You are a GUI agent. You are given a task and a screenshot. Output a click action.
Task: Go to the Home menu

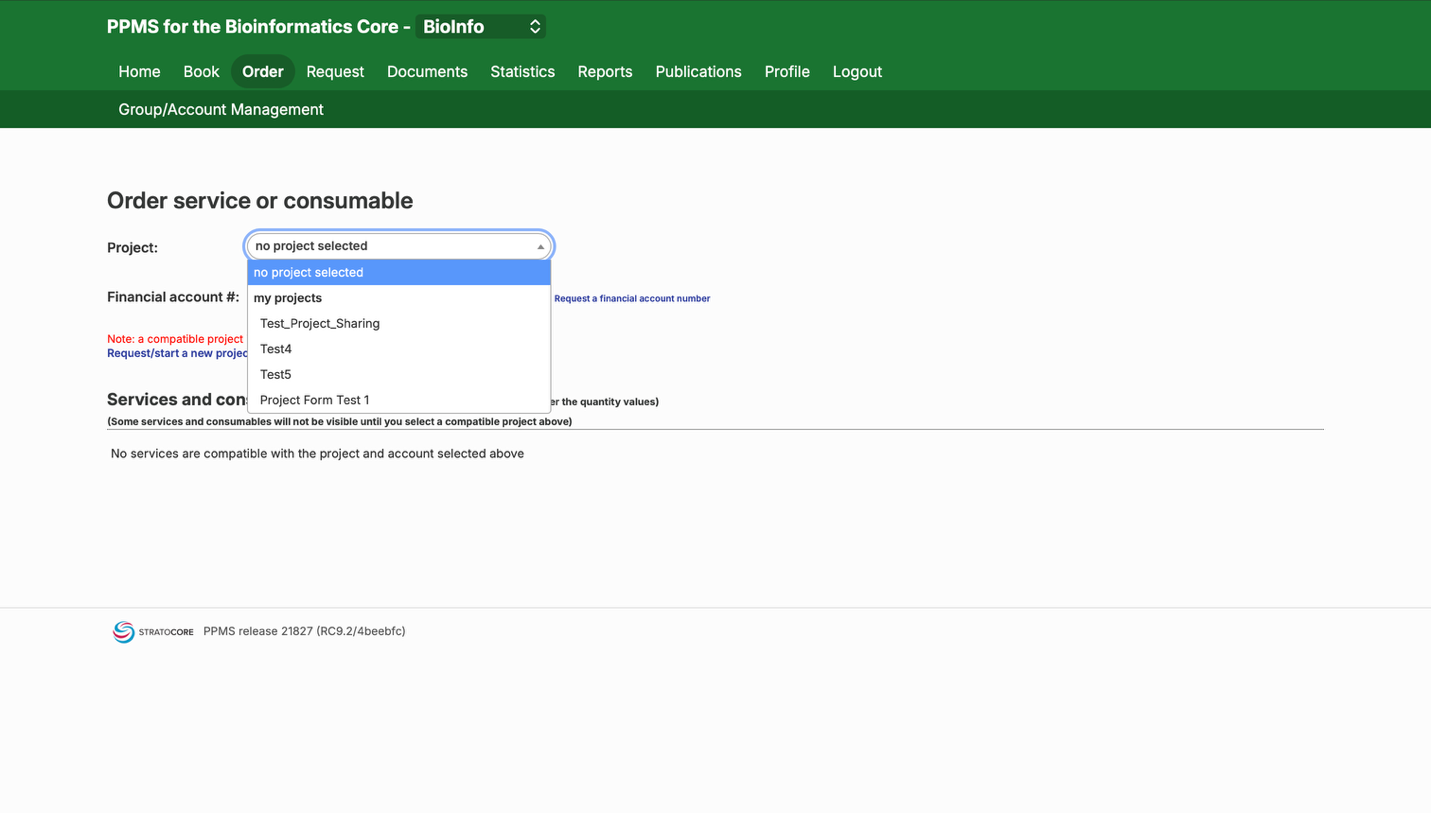pos(139,72)
